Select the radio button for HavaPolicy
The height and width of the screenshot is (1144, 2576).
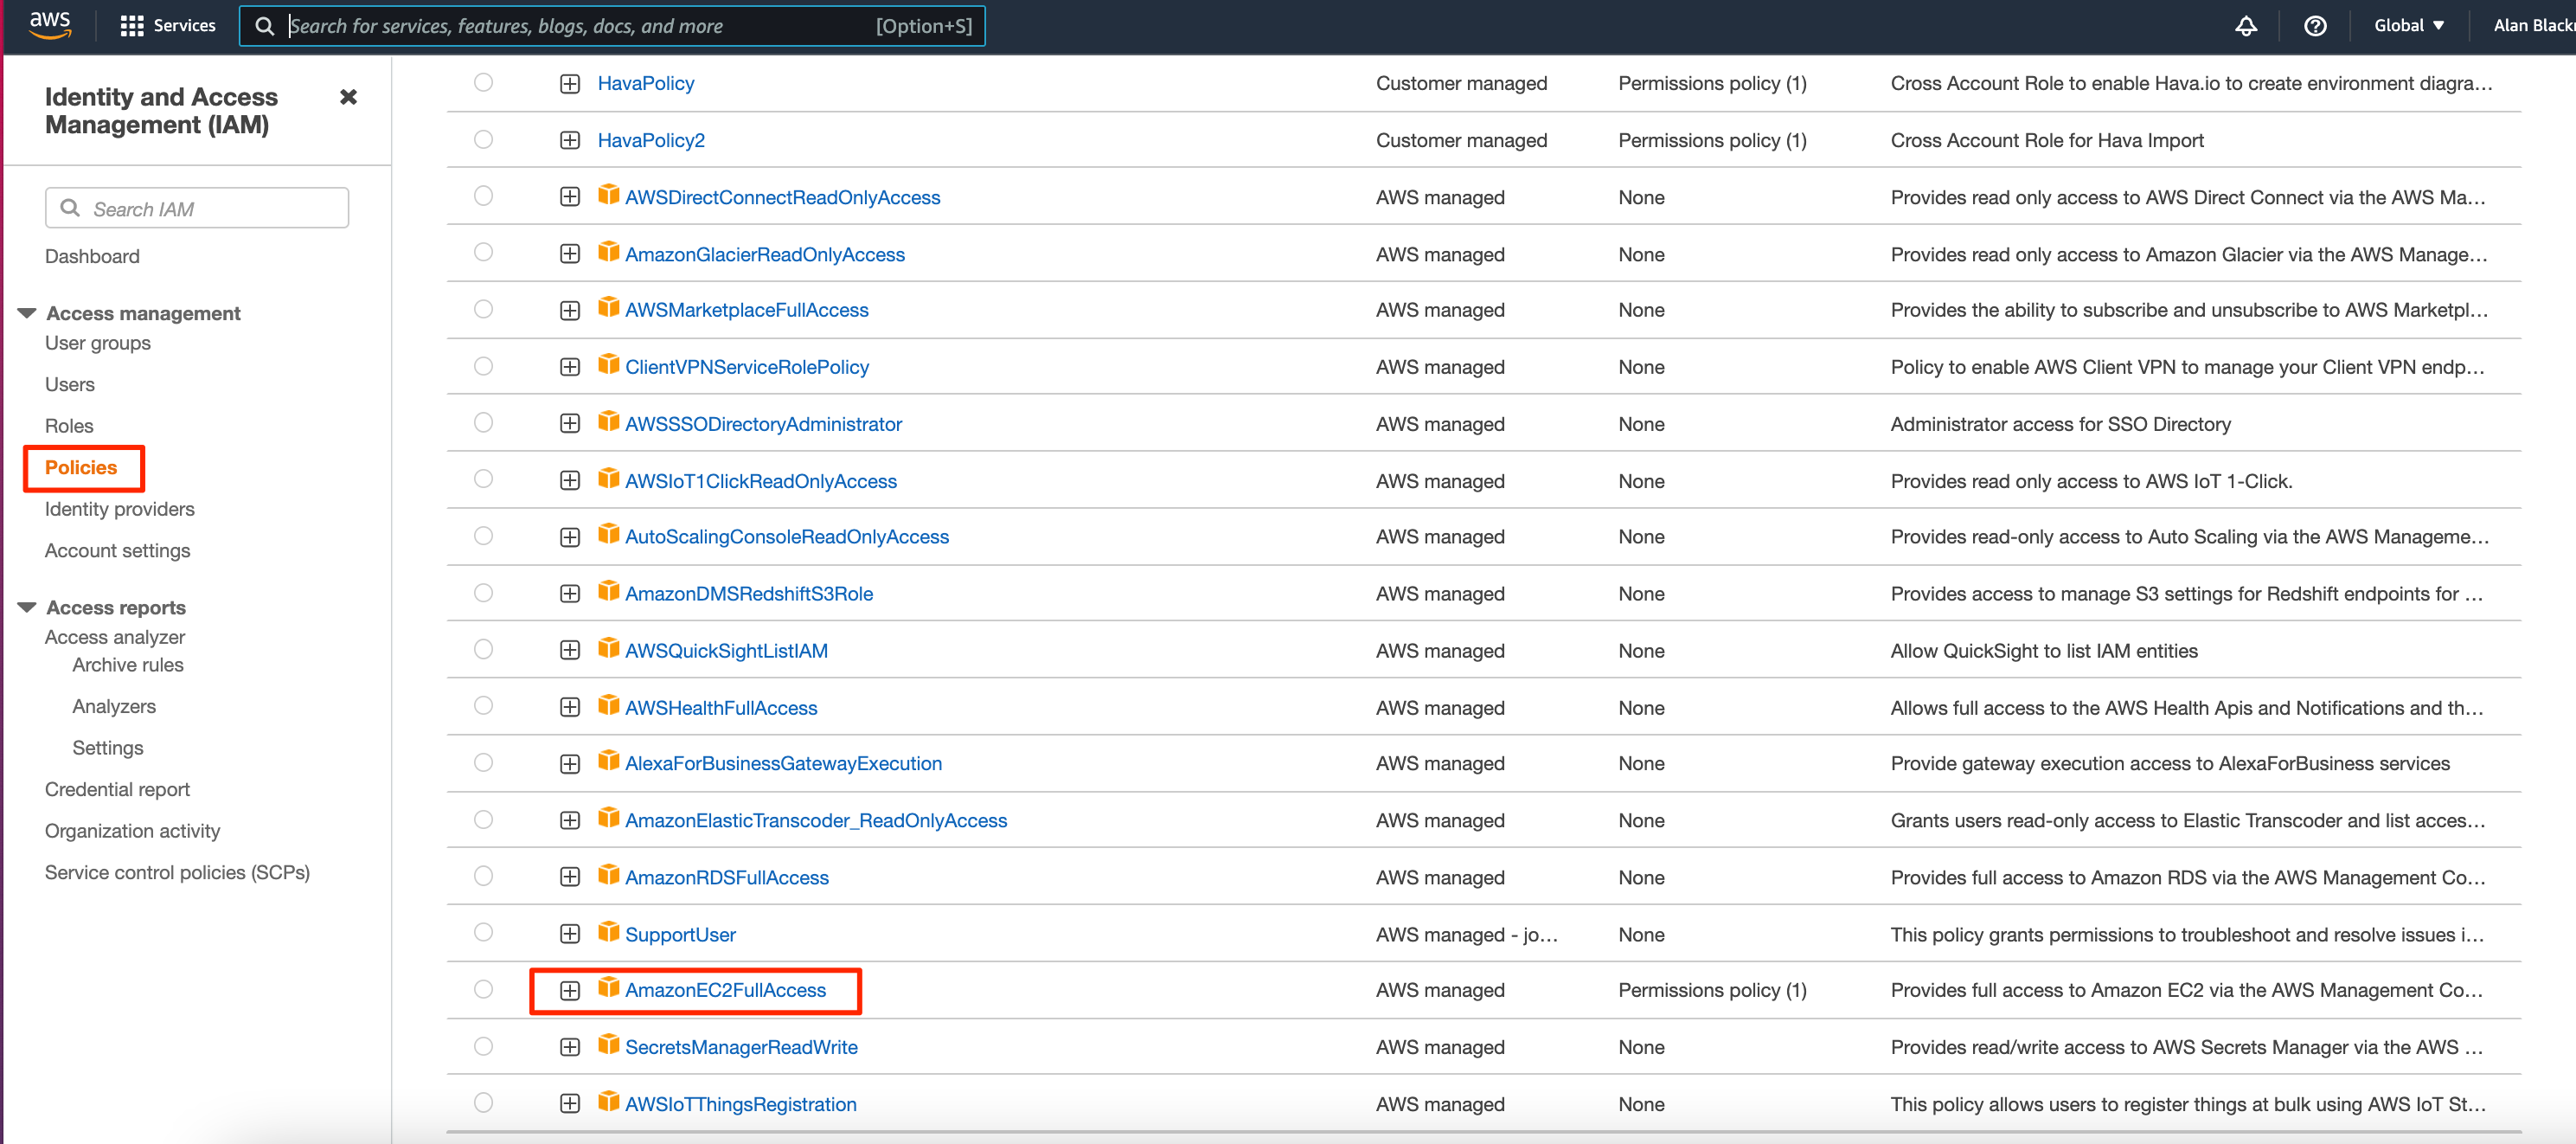point(484,83)
